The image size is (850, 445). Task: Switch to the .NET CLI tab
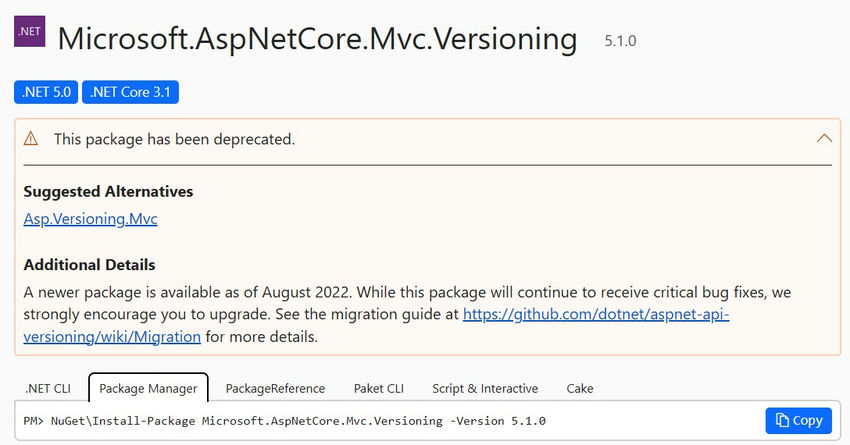[48, 389]
